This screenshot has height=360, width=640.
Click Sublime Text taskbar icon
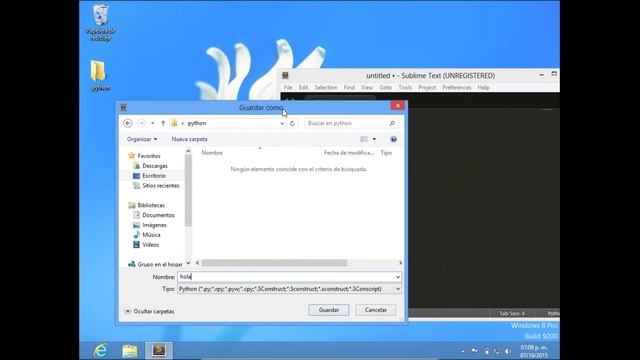coord(159,351)
